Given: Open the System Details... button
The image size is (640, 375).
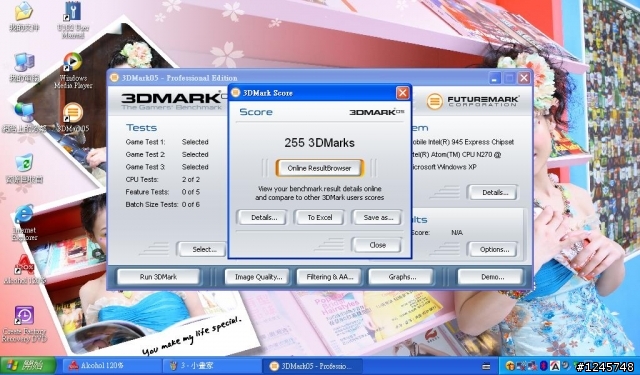Looking at the screenshot, I should pyautogui.click(x=494, y=193).
